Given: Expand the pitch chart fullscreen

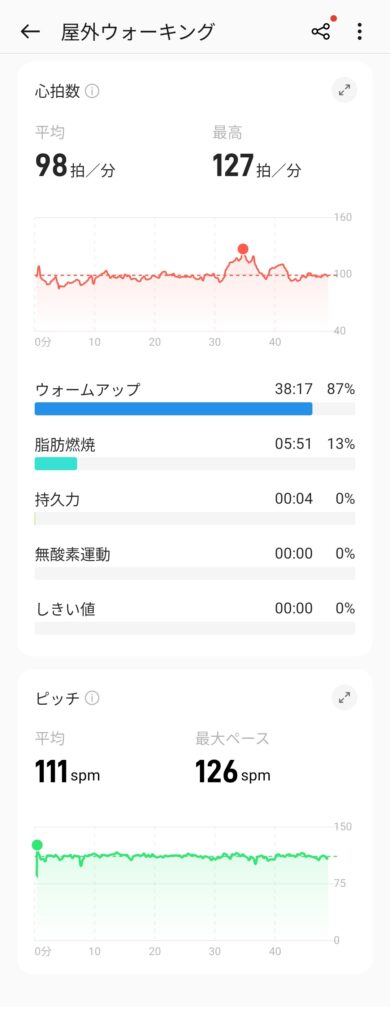Looking at the screenshot, I should 344,697.
